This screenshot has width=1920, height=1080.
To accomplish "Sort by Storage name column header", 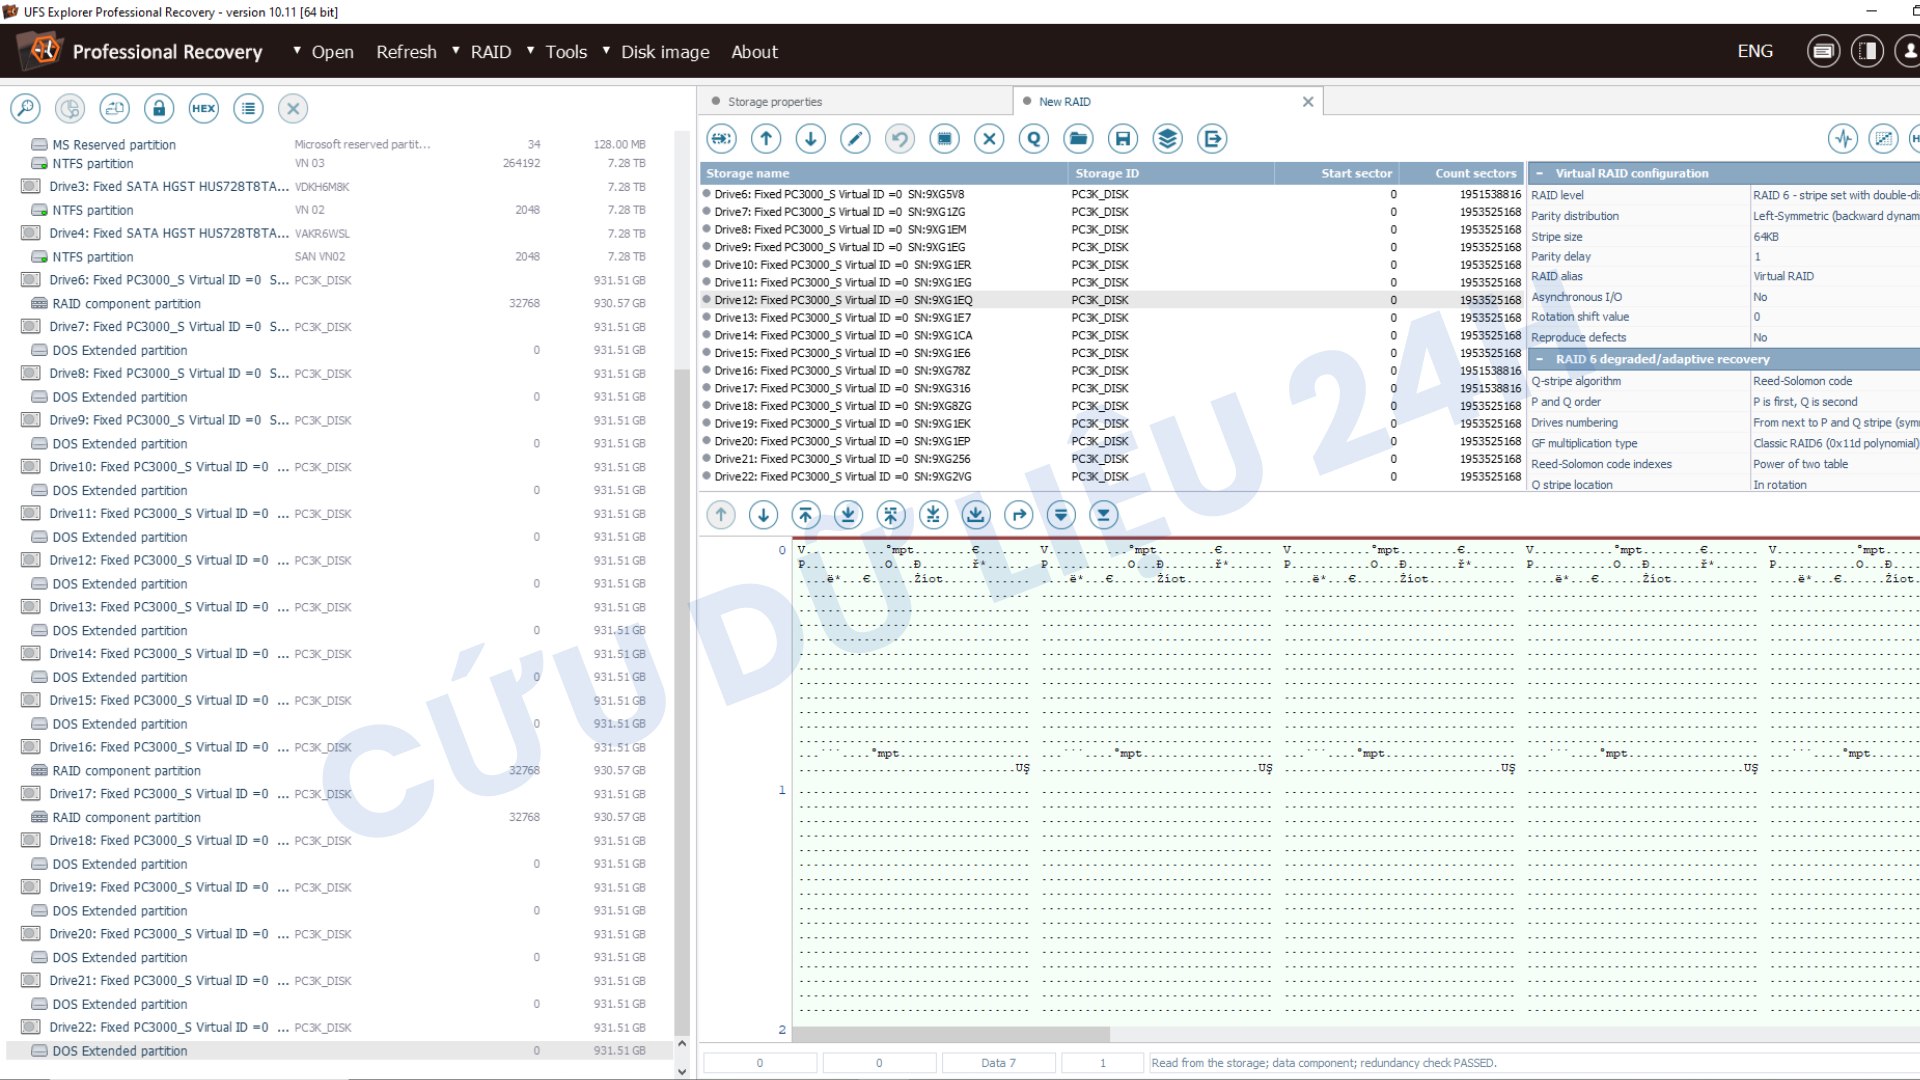I will 884,174.
